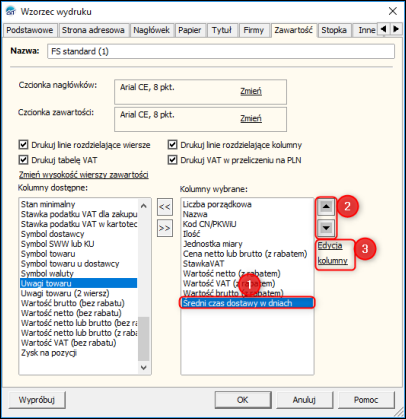Image resolution: width=406 pixels, height=419 pixels.
Task: Click the >> remove column button
Action: click(165, 228)
